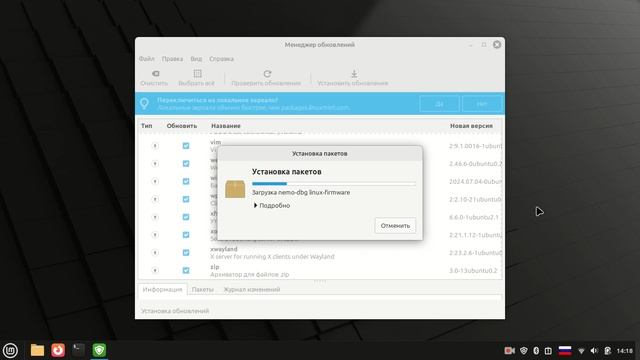Image resolution: width=640 pixels, height=360 pixels.
Task: Uncheck the checkbox in the 2024.07.04 row
Action: point(186,181)
